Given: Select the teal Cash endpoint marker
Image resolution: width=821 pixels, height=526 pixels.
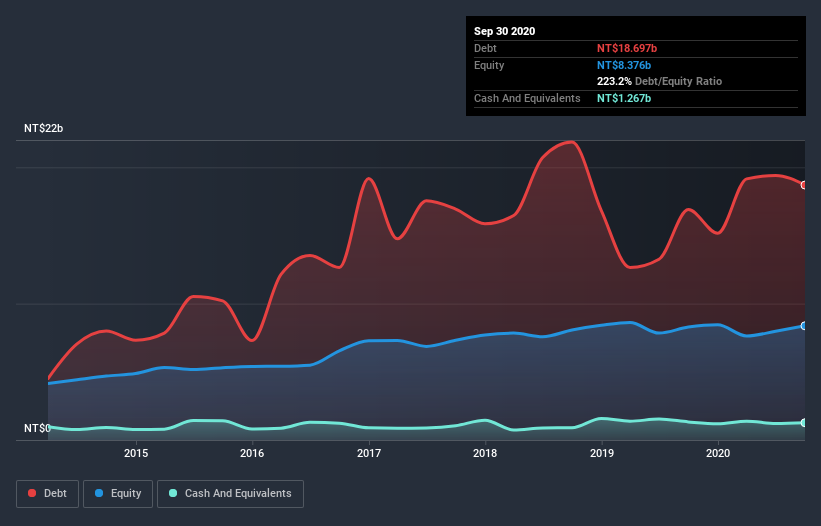Looking at the screenshot, I should coord(804,422).
